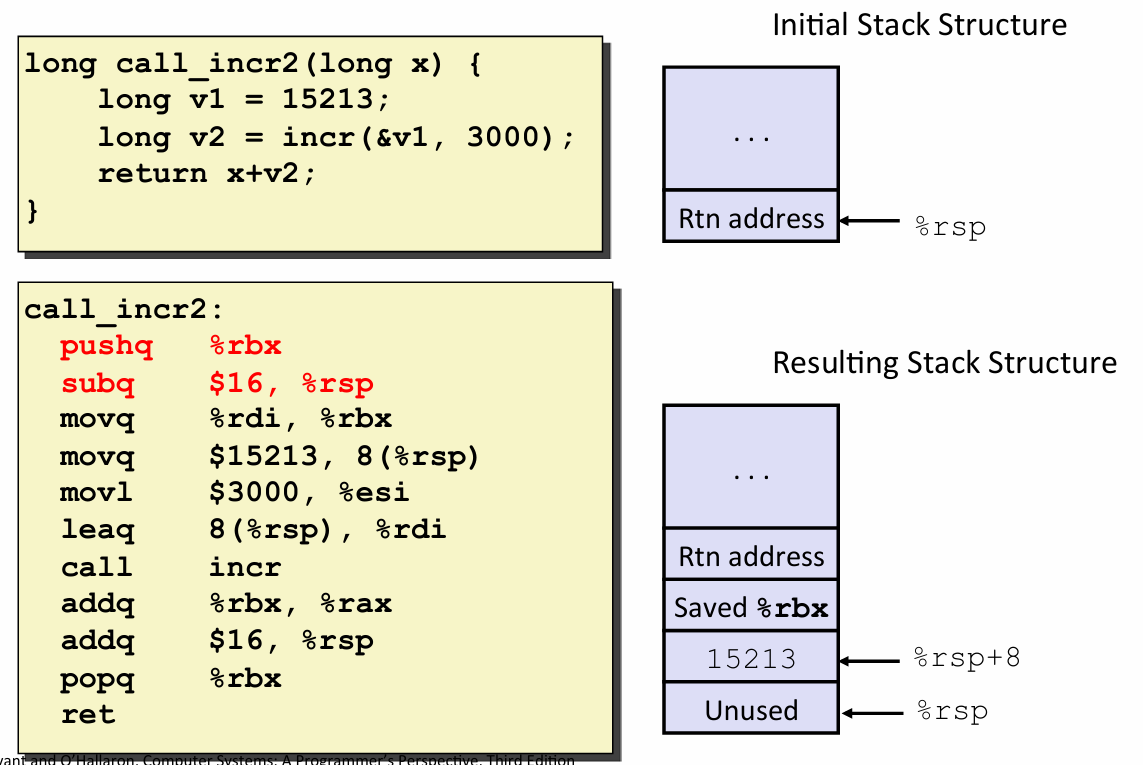Select the addq %rbx, %rax line

pyautogui.click(x=225, y=604)
